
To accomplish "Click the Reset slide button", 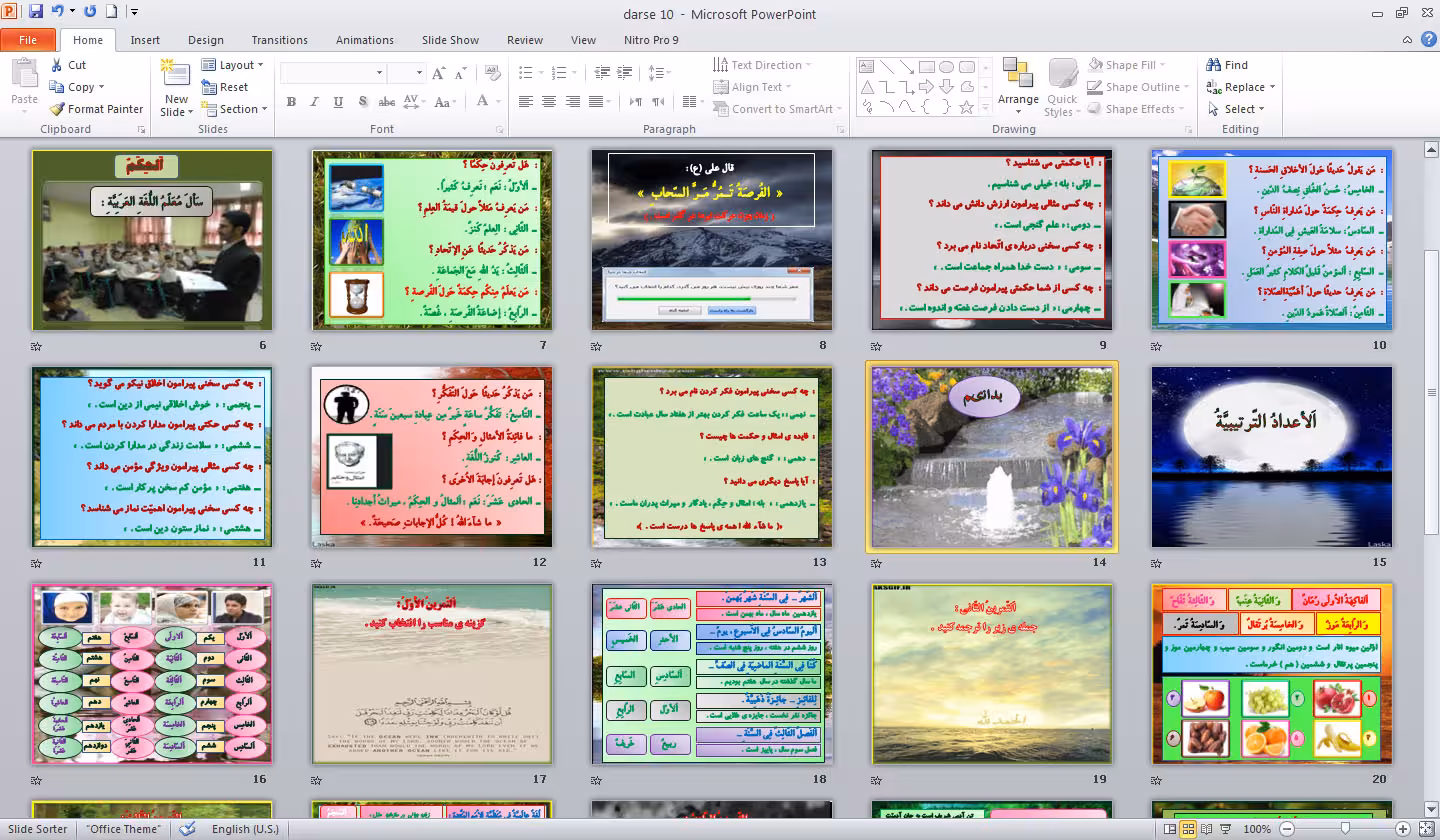I will [x=225, y=87].
